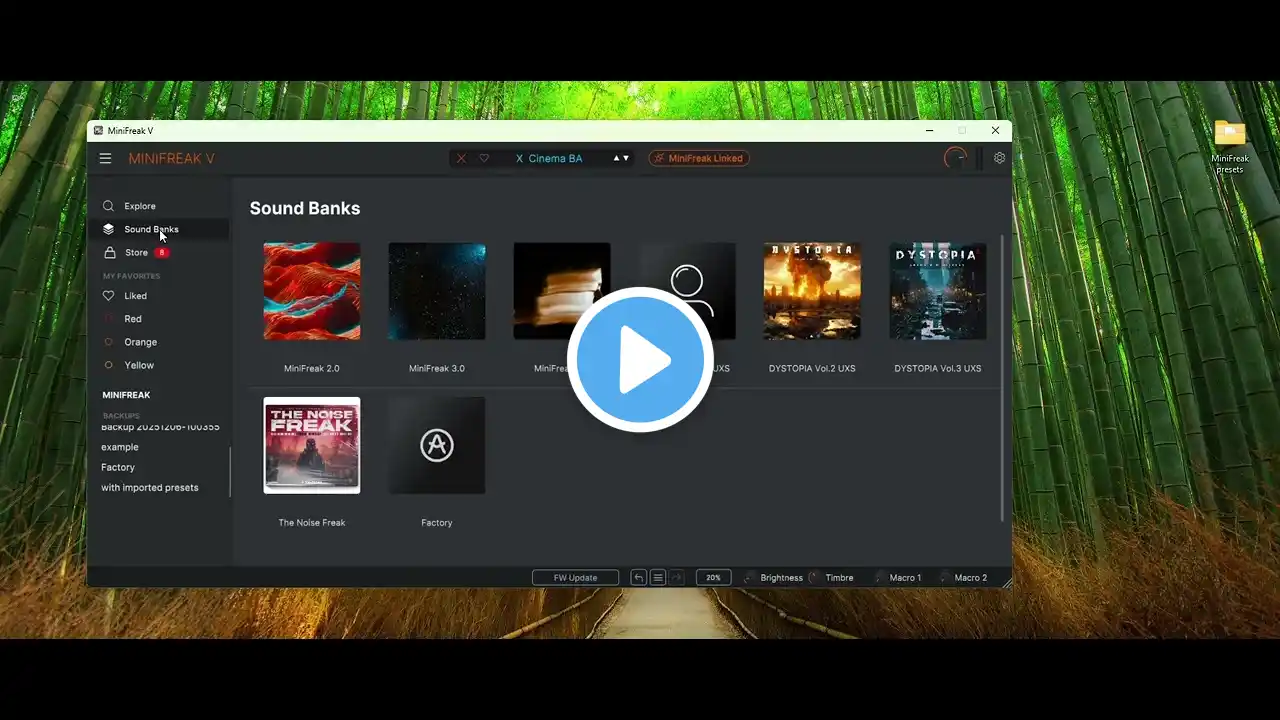The image size is (1280, 720).
Task: Open settings via the gear icon
Action: point(999,158)
